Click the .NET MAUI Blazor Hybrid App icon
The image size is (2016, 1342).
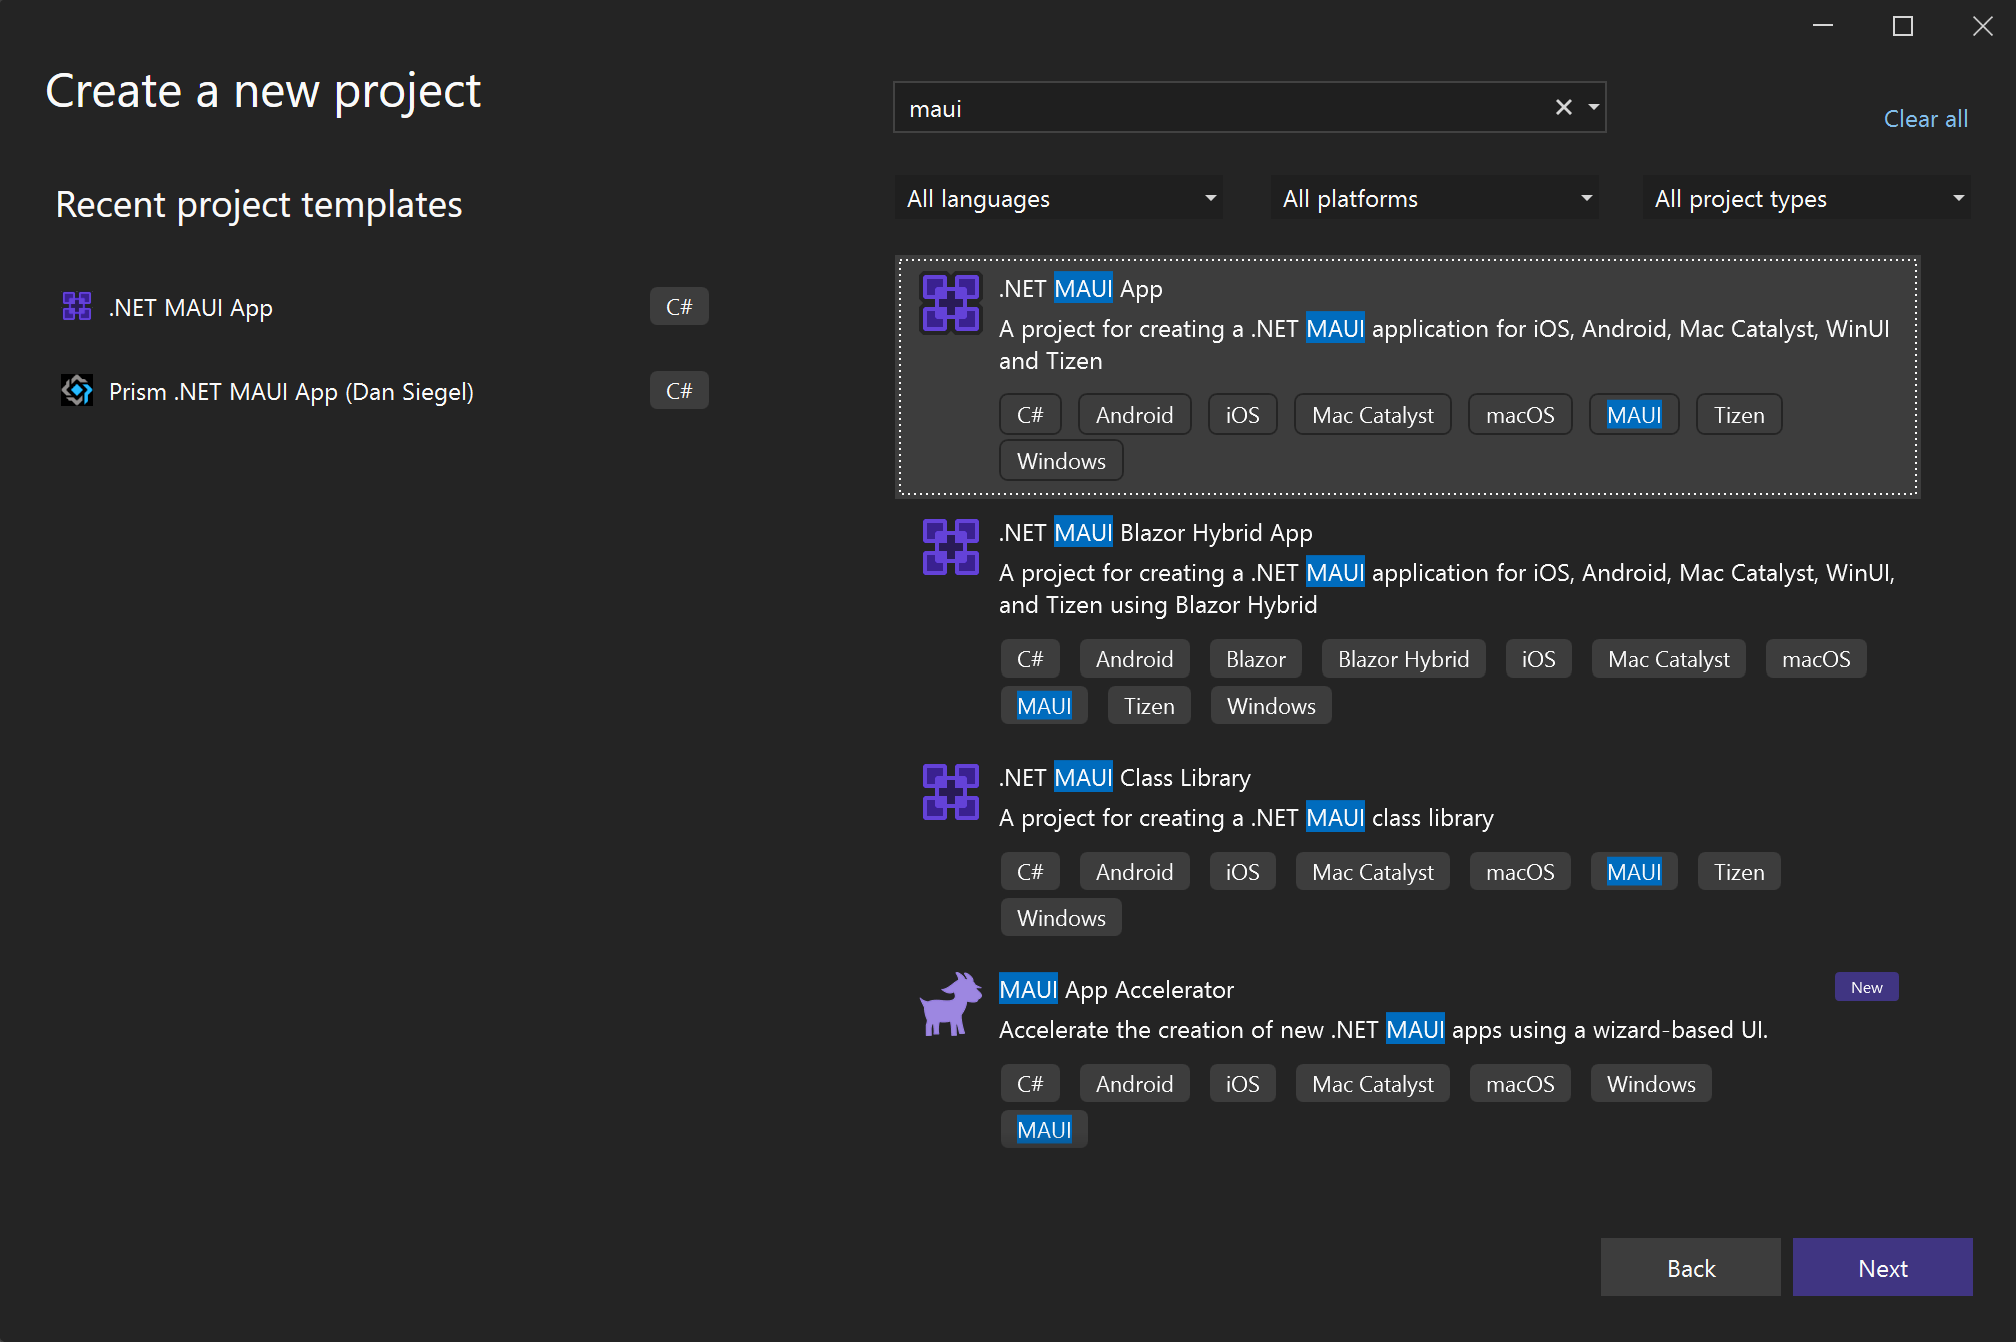(x=950, y=547)
